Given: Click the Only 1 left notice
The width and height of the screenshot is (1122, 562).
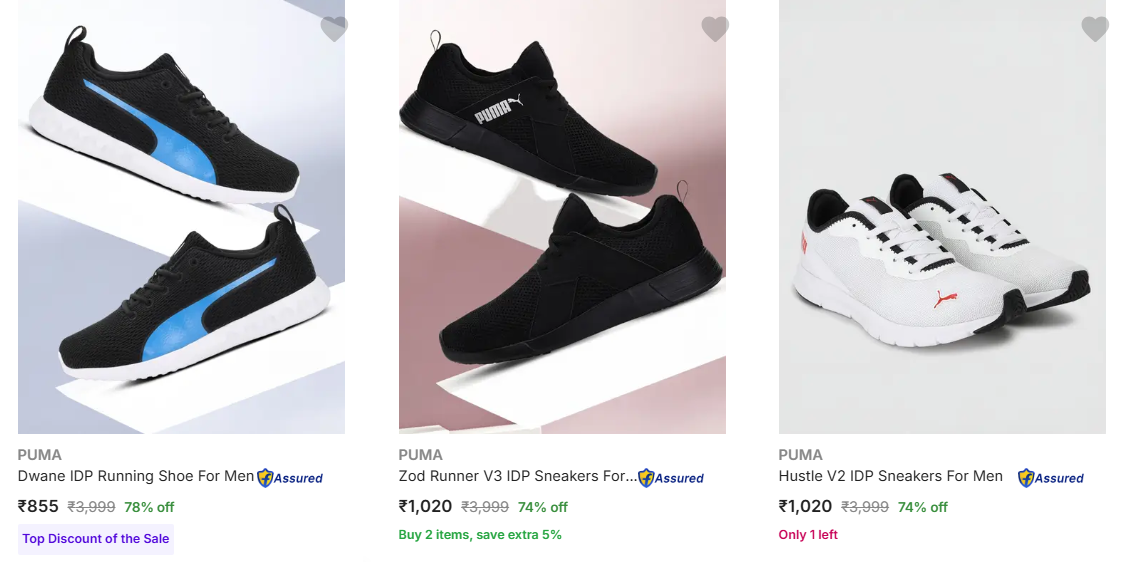Looking at the screenshot, I should coord(808,535).
